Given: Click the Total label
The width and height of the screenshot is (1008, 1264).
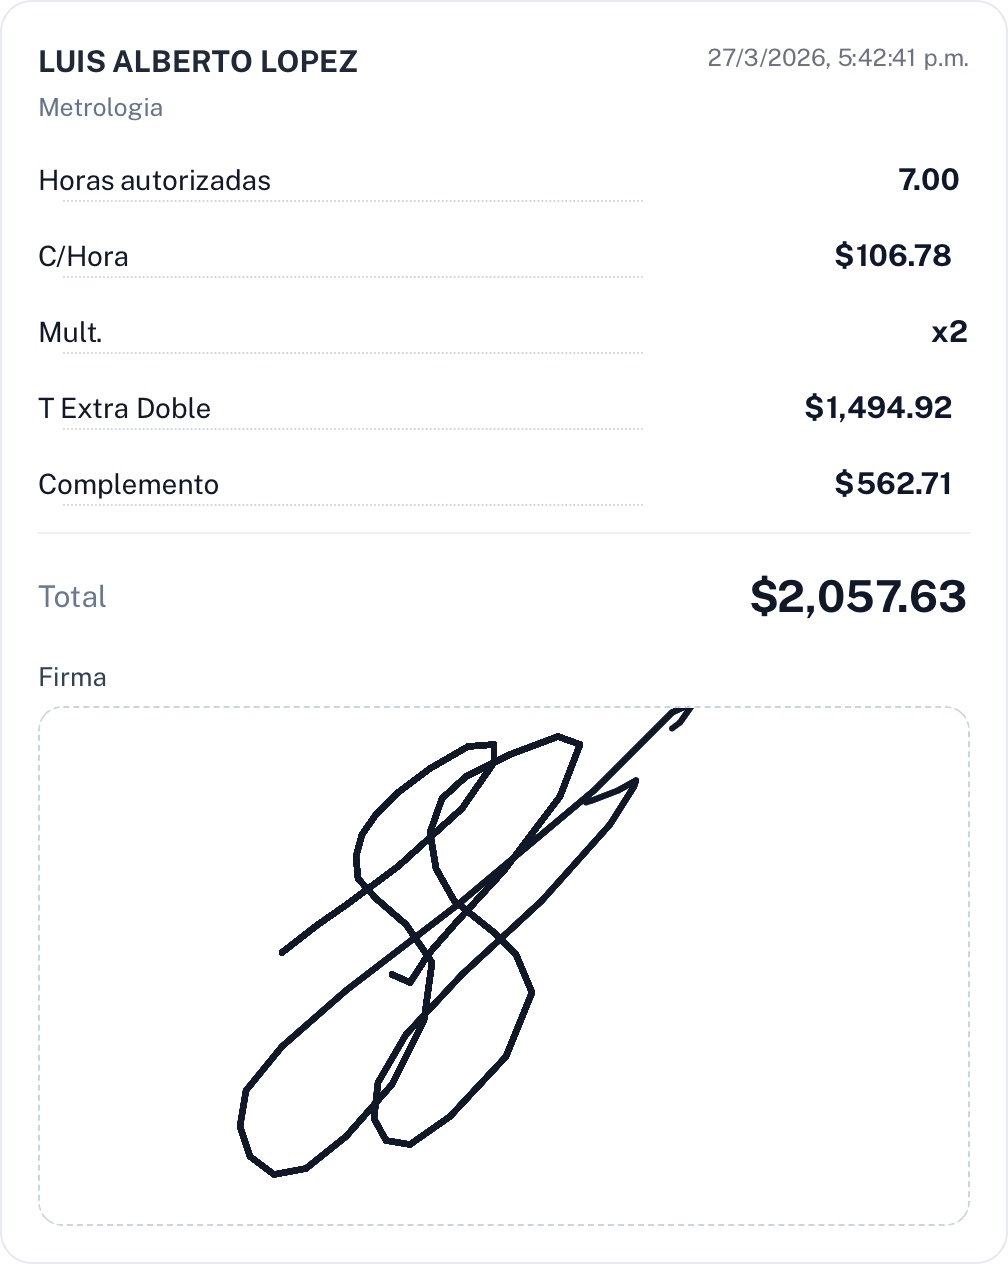Looking at the screenshot, I should (x=72, y=597).
